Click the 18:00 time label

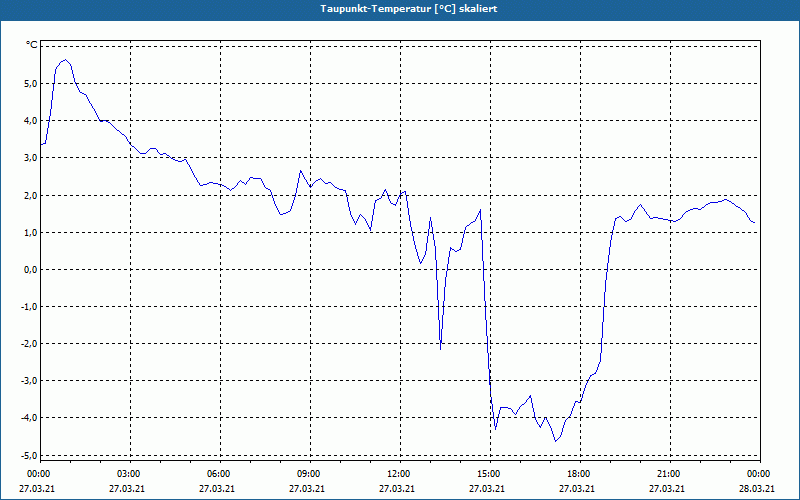pos(580,474)
